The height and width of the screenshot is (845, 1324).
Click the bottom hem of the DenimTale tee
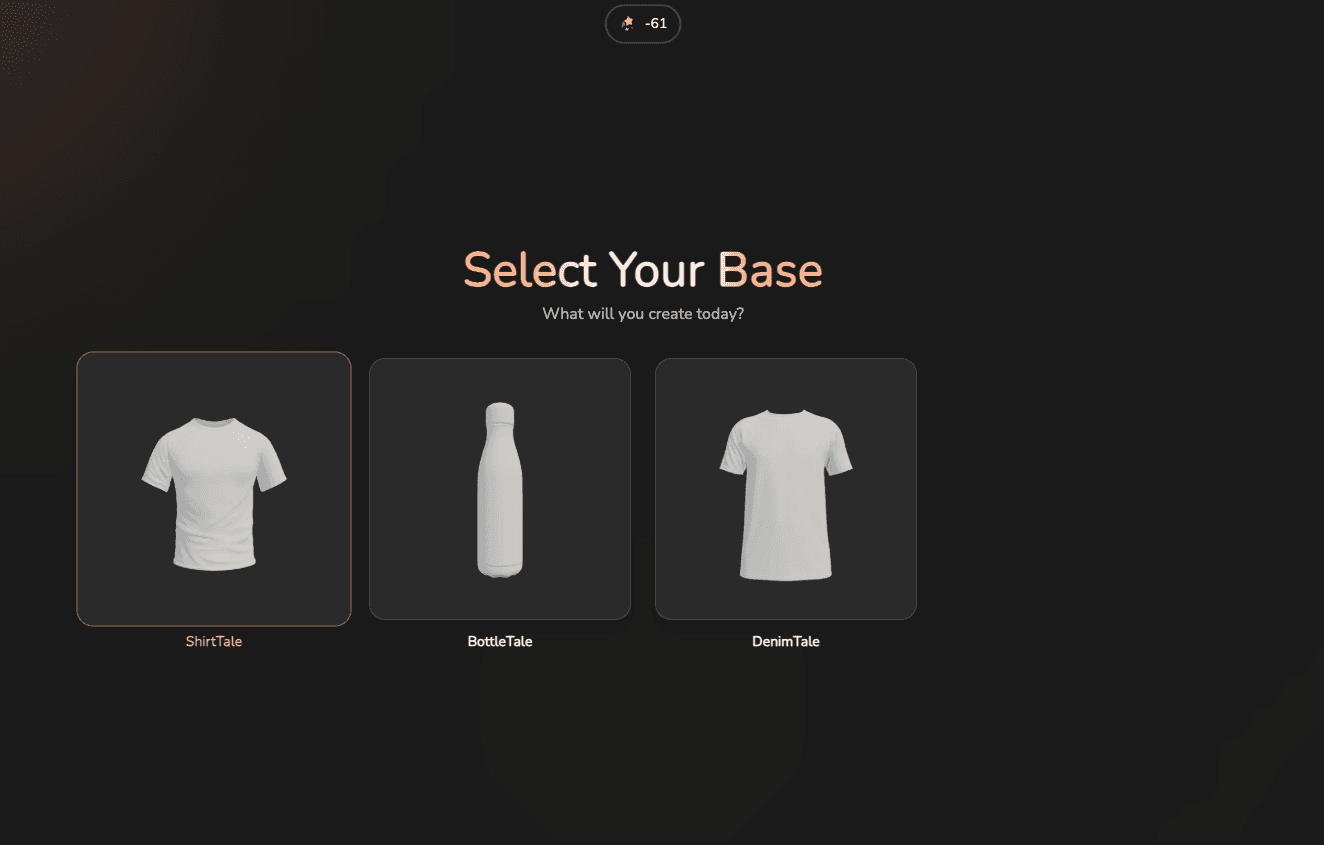click(x=786, y=574)
